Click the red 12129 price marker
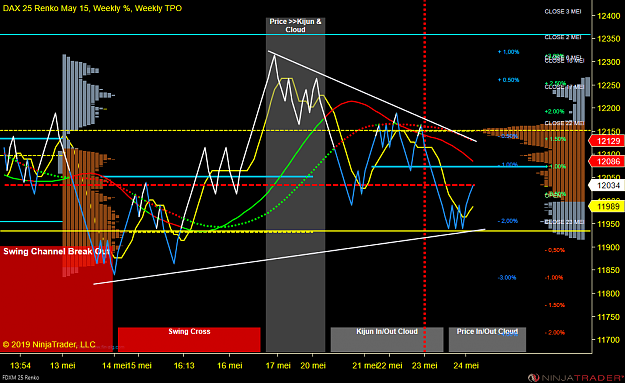The width and height of the screenshot is (625, 383). coord(607,141)
